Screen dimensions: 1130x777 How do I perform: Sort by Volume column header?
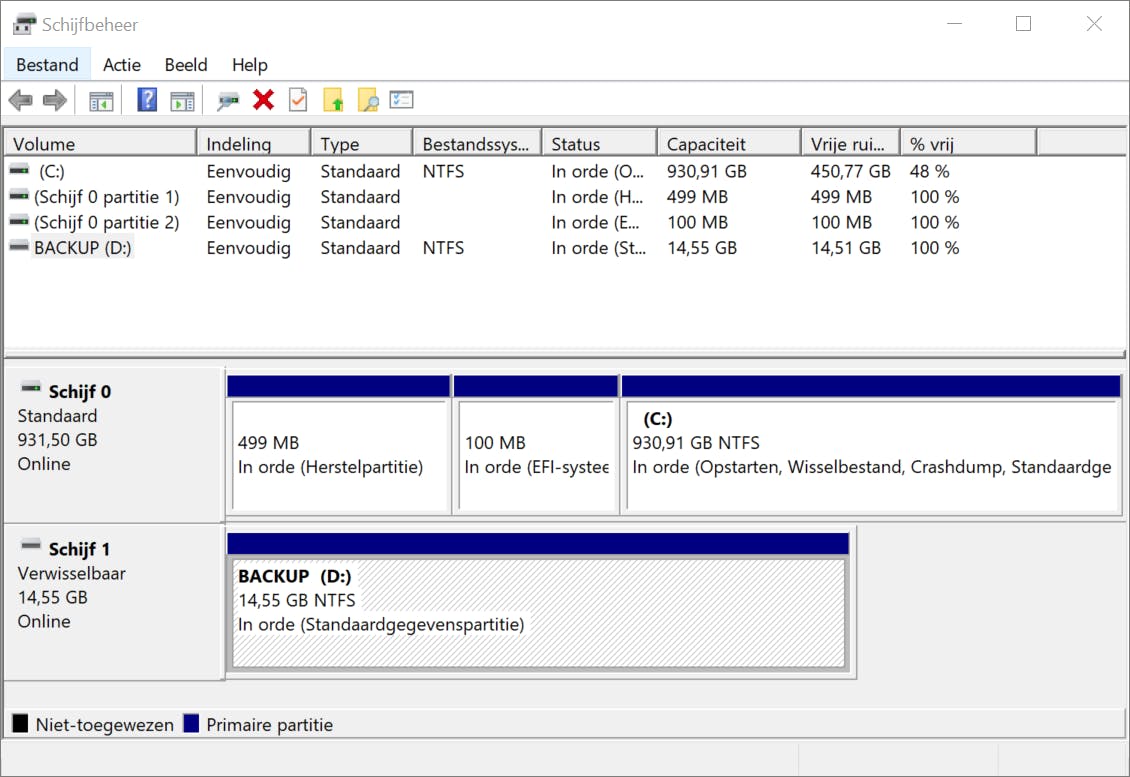tap(100, 144)
